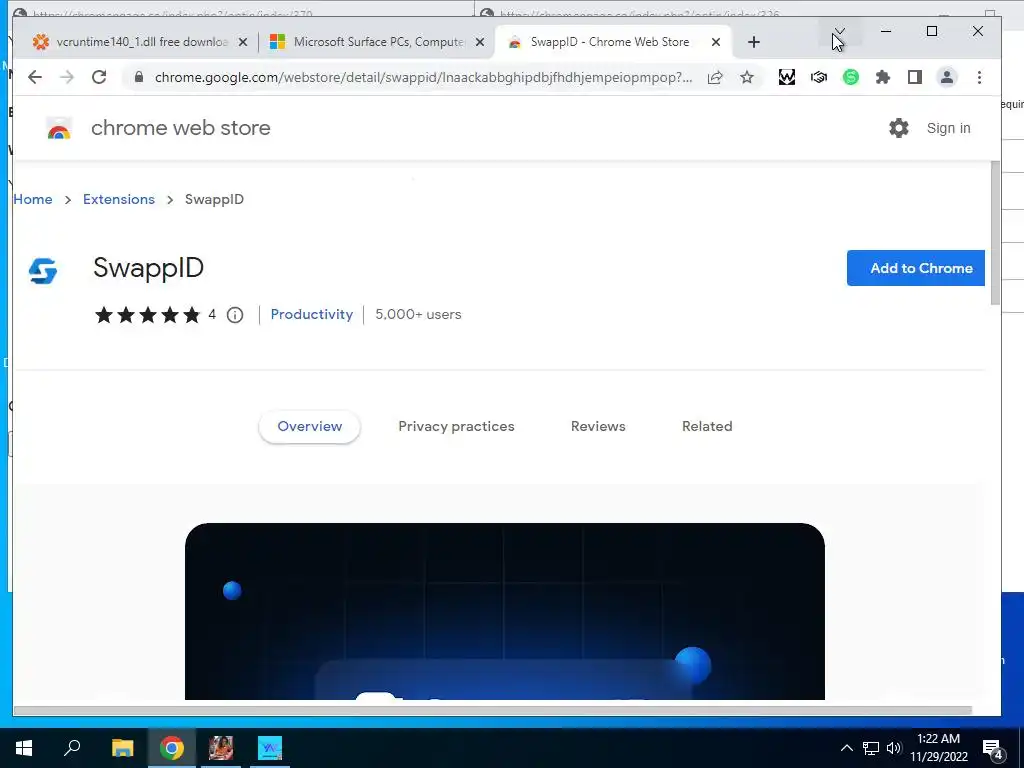This screenshot has width=1024, height=768.
Task: Click the SwappID extension logo
Action: pyautogui.click(x=43, y=270)
